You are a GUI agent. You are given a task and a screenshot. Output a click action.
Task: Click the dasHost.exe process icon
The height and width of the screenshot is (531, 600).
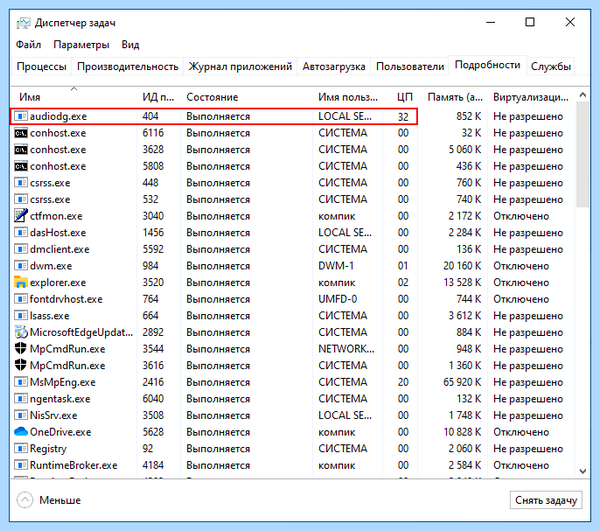[x=21, y=232]
